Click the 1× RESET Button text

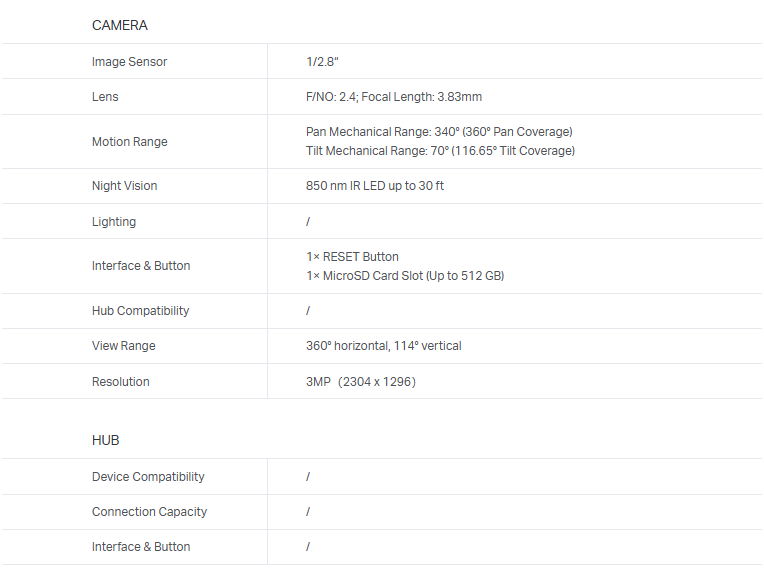click(x=352, y=257)
